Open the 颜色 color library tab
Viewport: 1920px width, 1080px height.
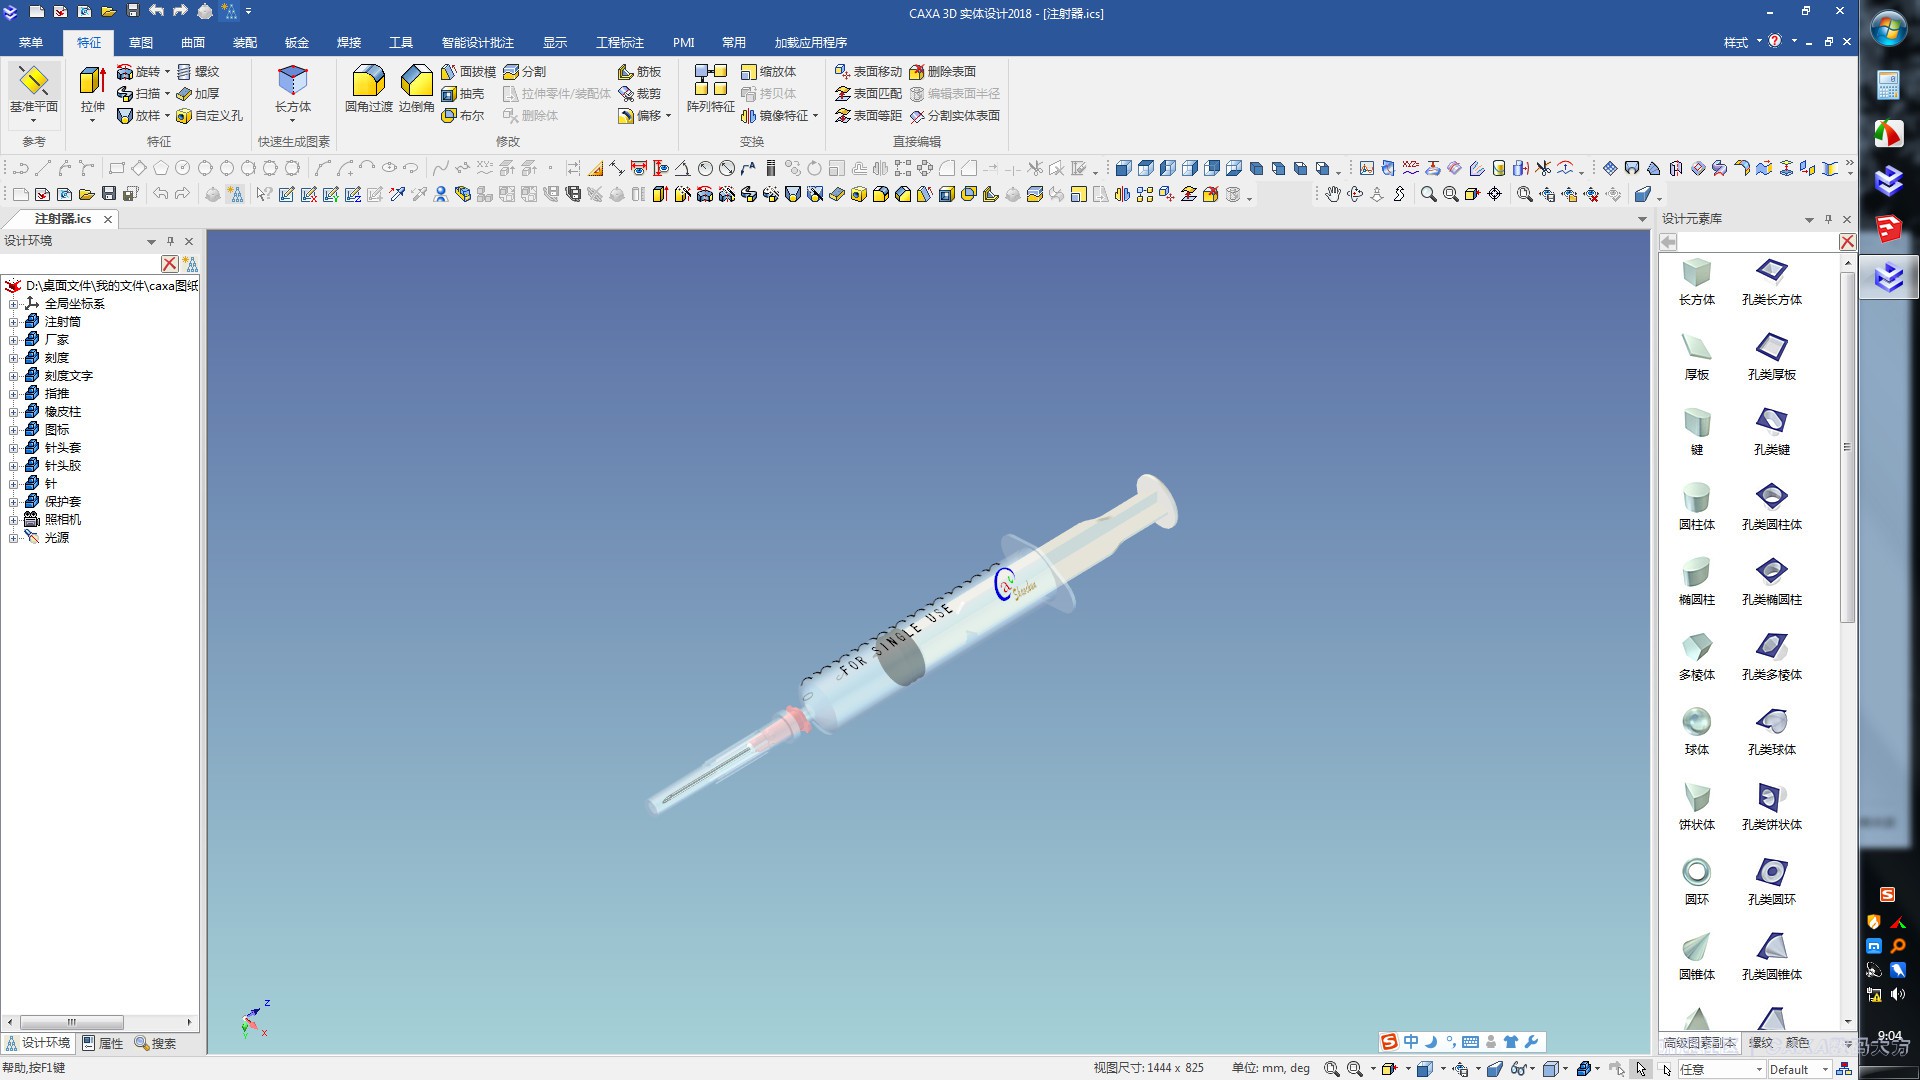[x=1797, y=1043]
